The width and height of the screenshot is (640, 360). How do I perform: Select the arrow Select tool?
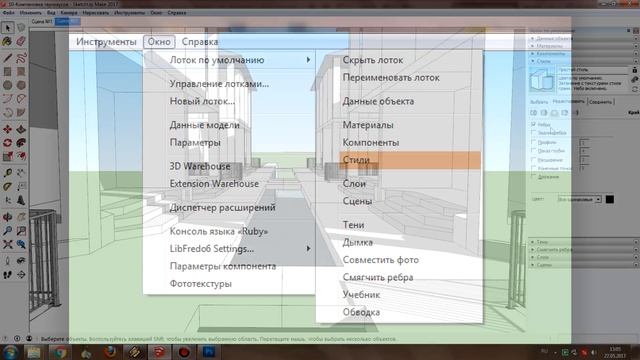[7, 28]
